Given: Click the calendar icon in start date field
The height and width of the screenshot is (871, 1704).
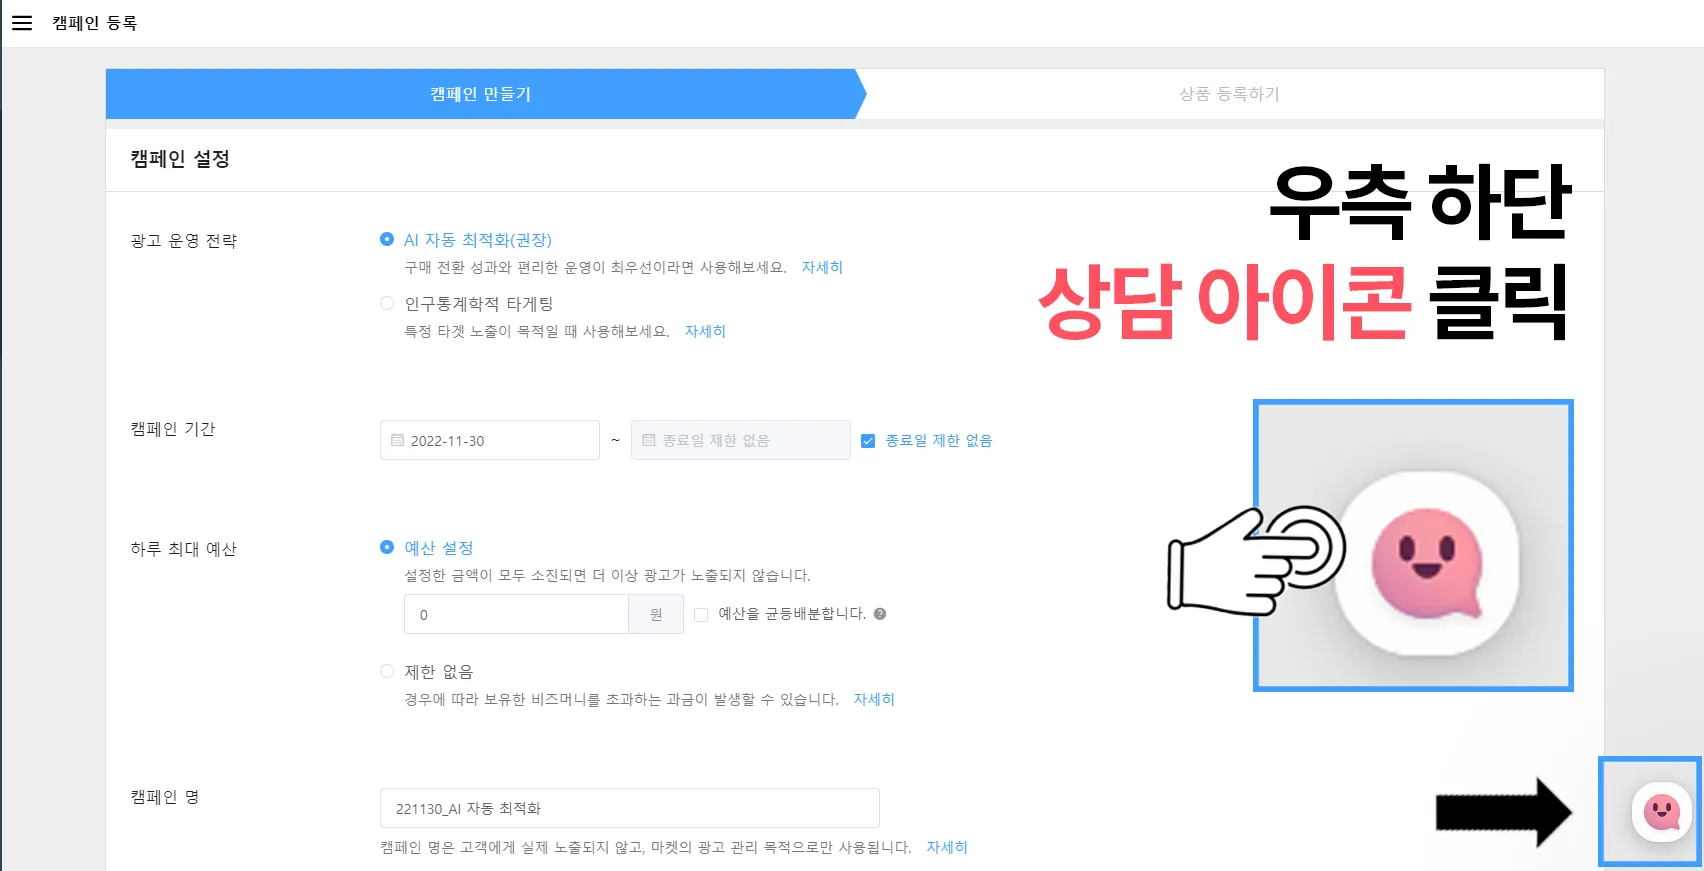Looking at the screenshot, I should pos(397,440).
